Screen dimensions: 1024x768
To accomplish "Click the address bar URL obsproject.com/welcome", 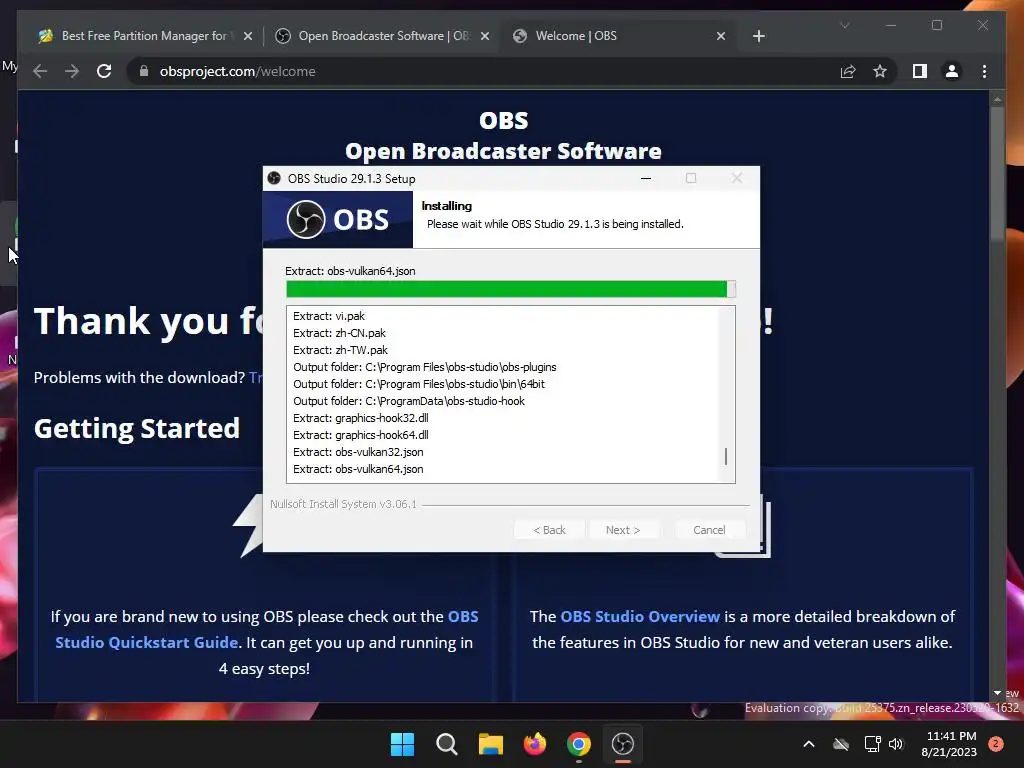I will [x=238, y=71].
